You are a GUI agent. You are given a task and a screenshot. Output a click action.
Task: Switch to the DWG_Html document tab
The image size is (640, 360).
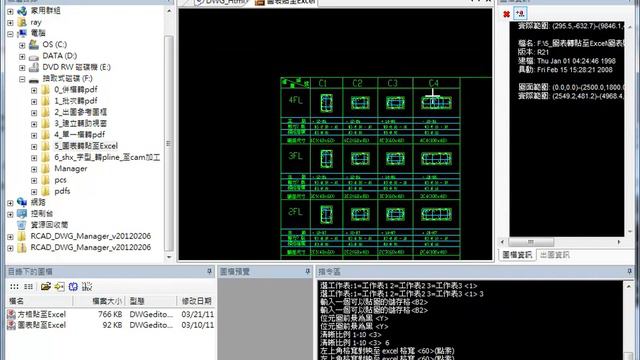pyautogui.click(x=222, y=2)
